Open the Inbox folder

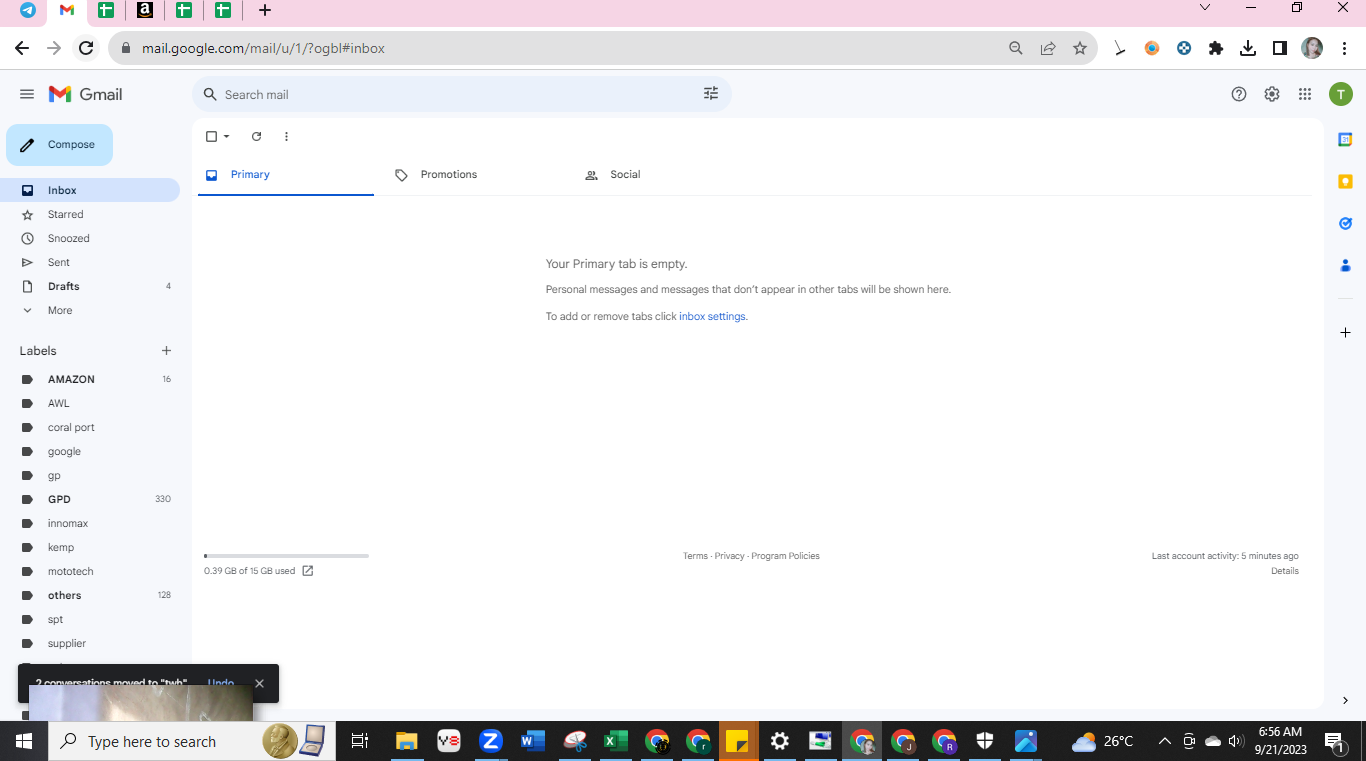click(90, 190)
